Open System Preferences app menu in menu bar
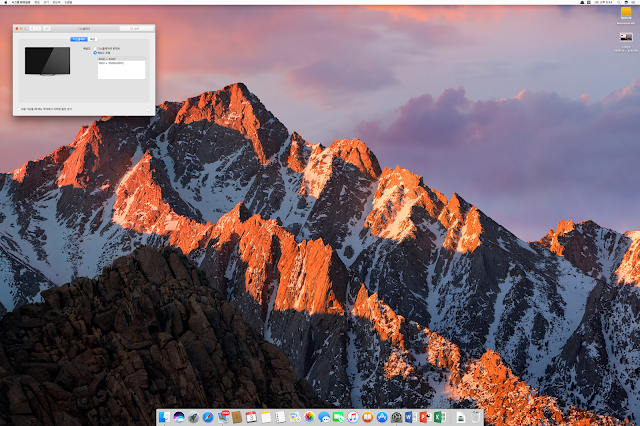The image size is (640, 426). (x=20, y=2)
